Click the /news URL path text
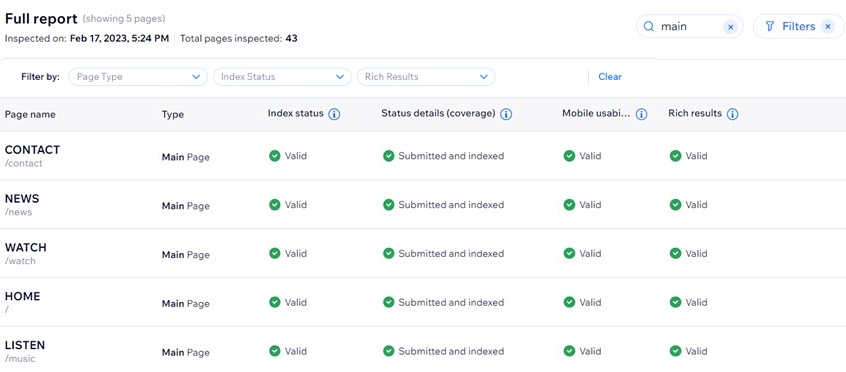 pos(18,212)
